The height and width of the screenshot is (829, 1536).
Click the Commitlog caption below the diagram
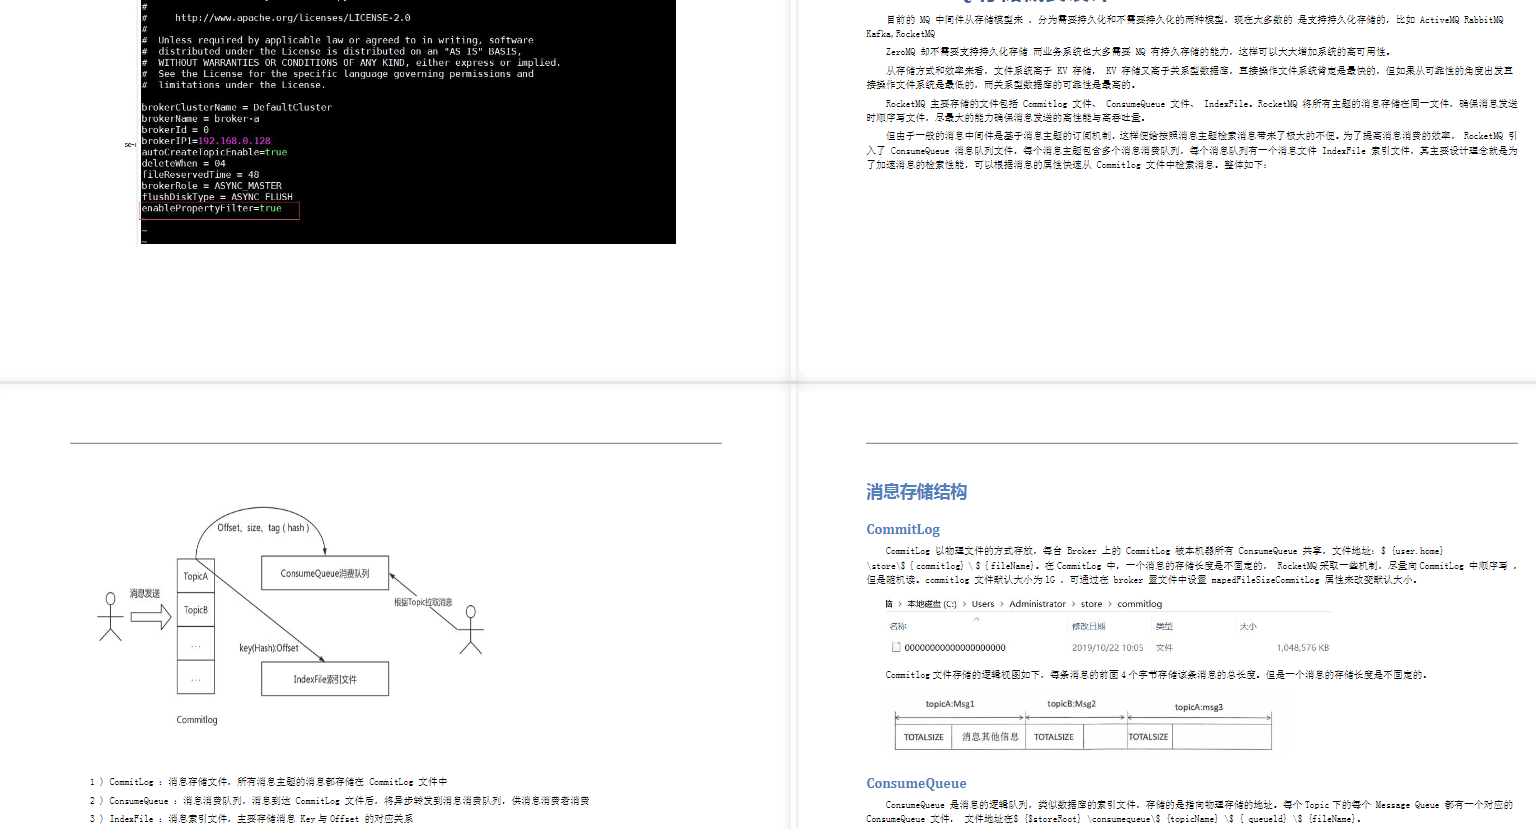197,719
